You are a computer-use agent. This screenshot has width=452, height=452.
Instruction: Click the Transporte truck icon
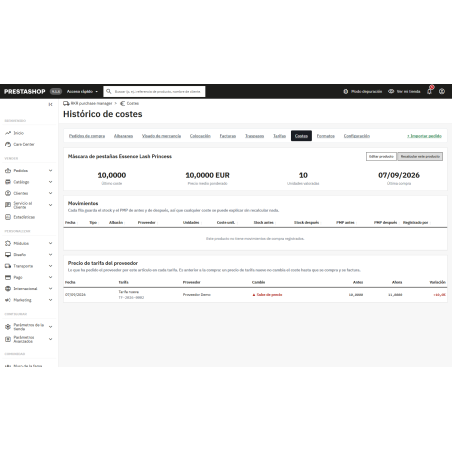(8, 266)
